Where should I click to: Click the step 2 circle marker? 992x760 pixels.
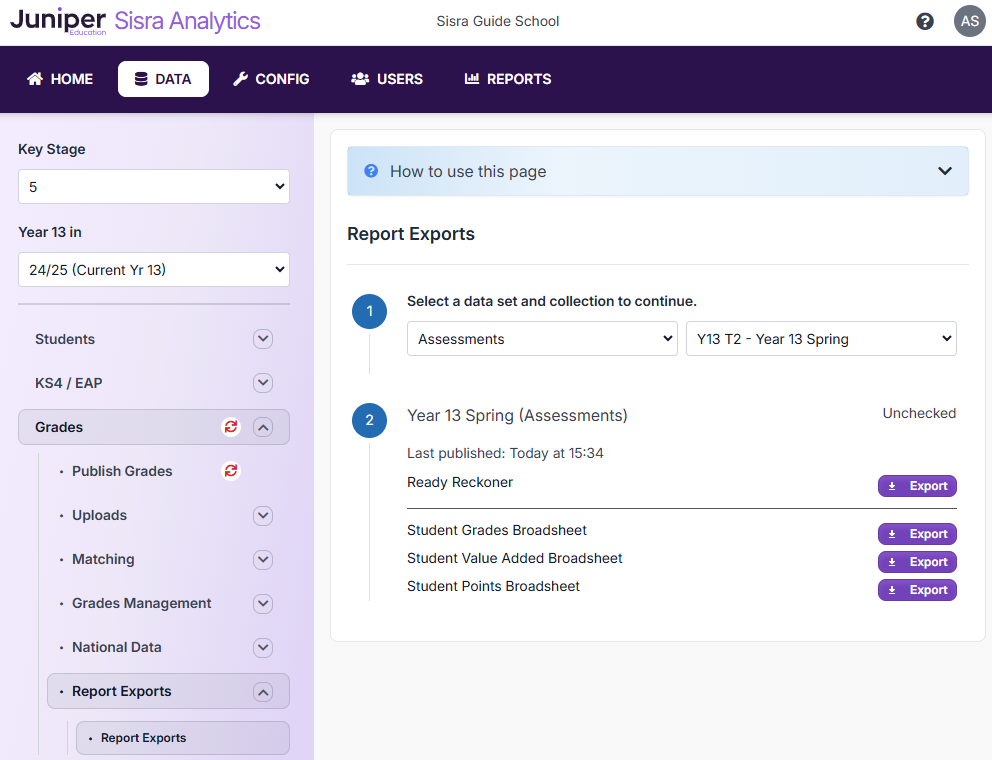[x=369, y=420]
